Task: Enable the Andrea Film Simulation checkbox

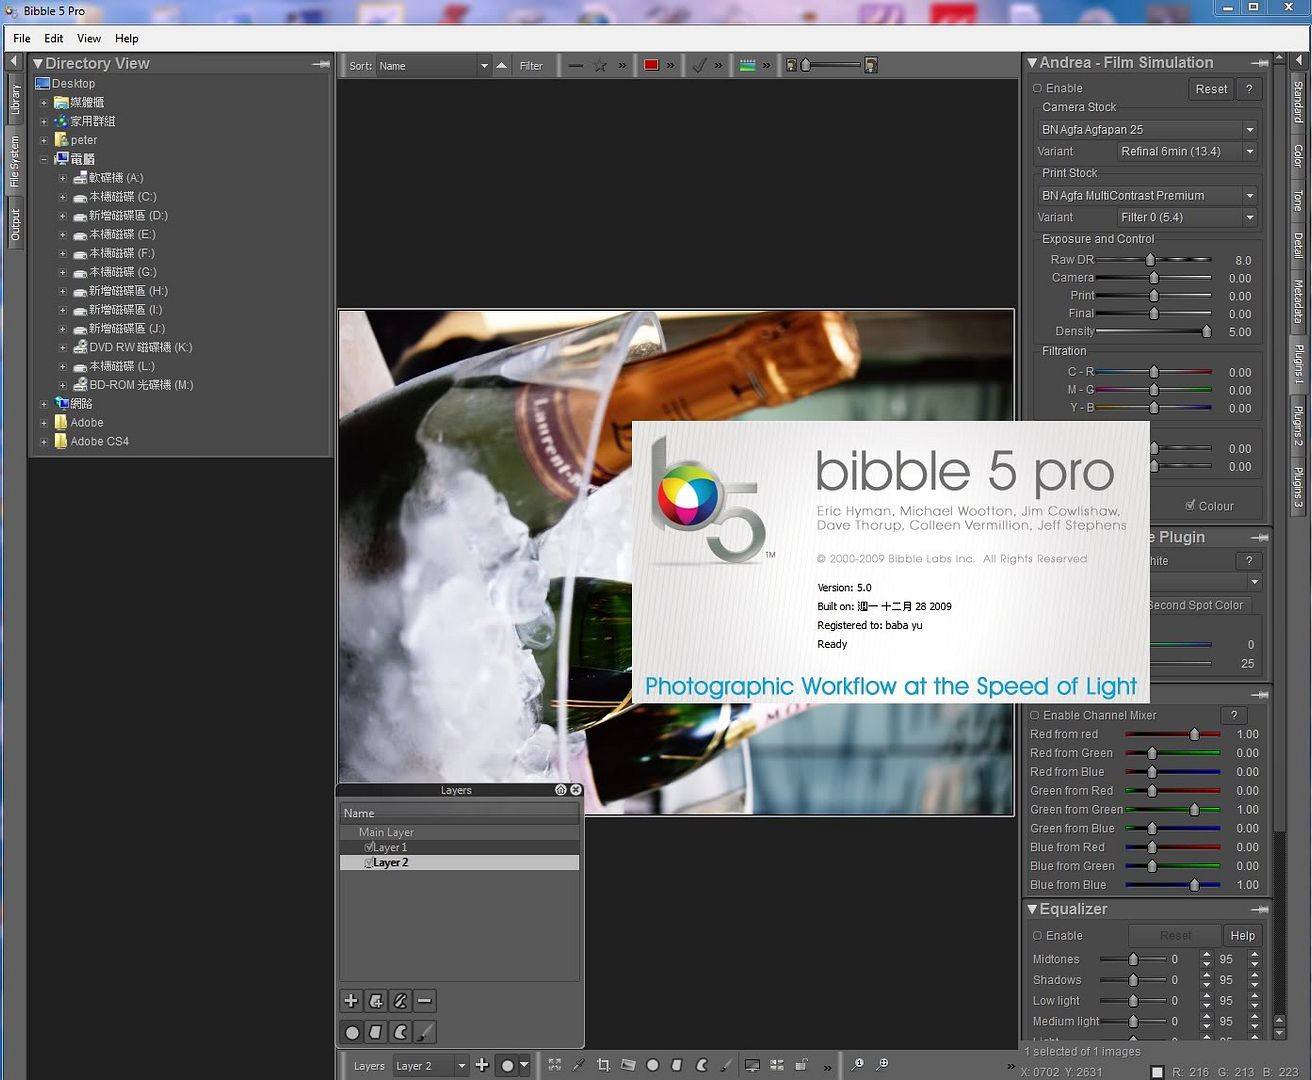Action: point(1038,89)
